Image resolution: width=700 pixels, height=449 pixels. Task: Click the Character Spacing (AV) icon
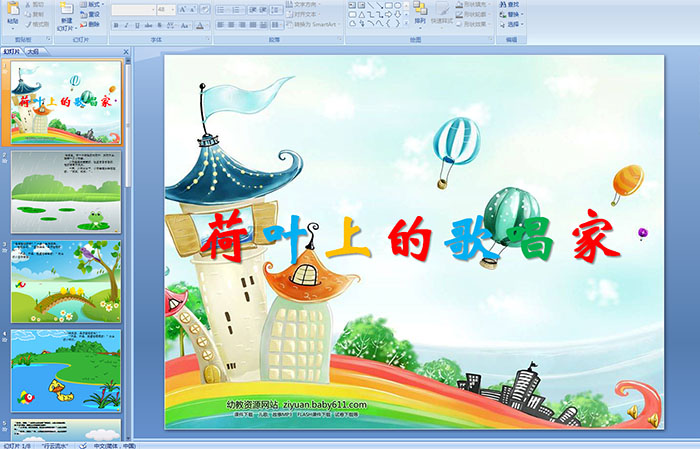click(171, 25)
